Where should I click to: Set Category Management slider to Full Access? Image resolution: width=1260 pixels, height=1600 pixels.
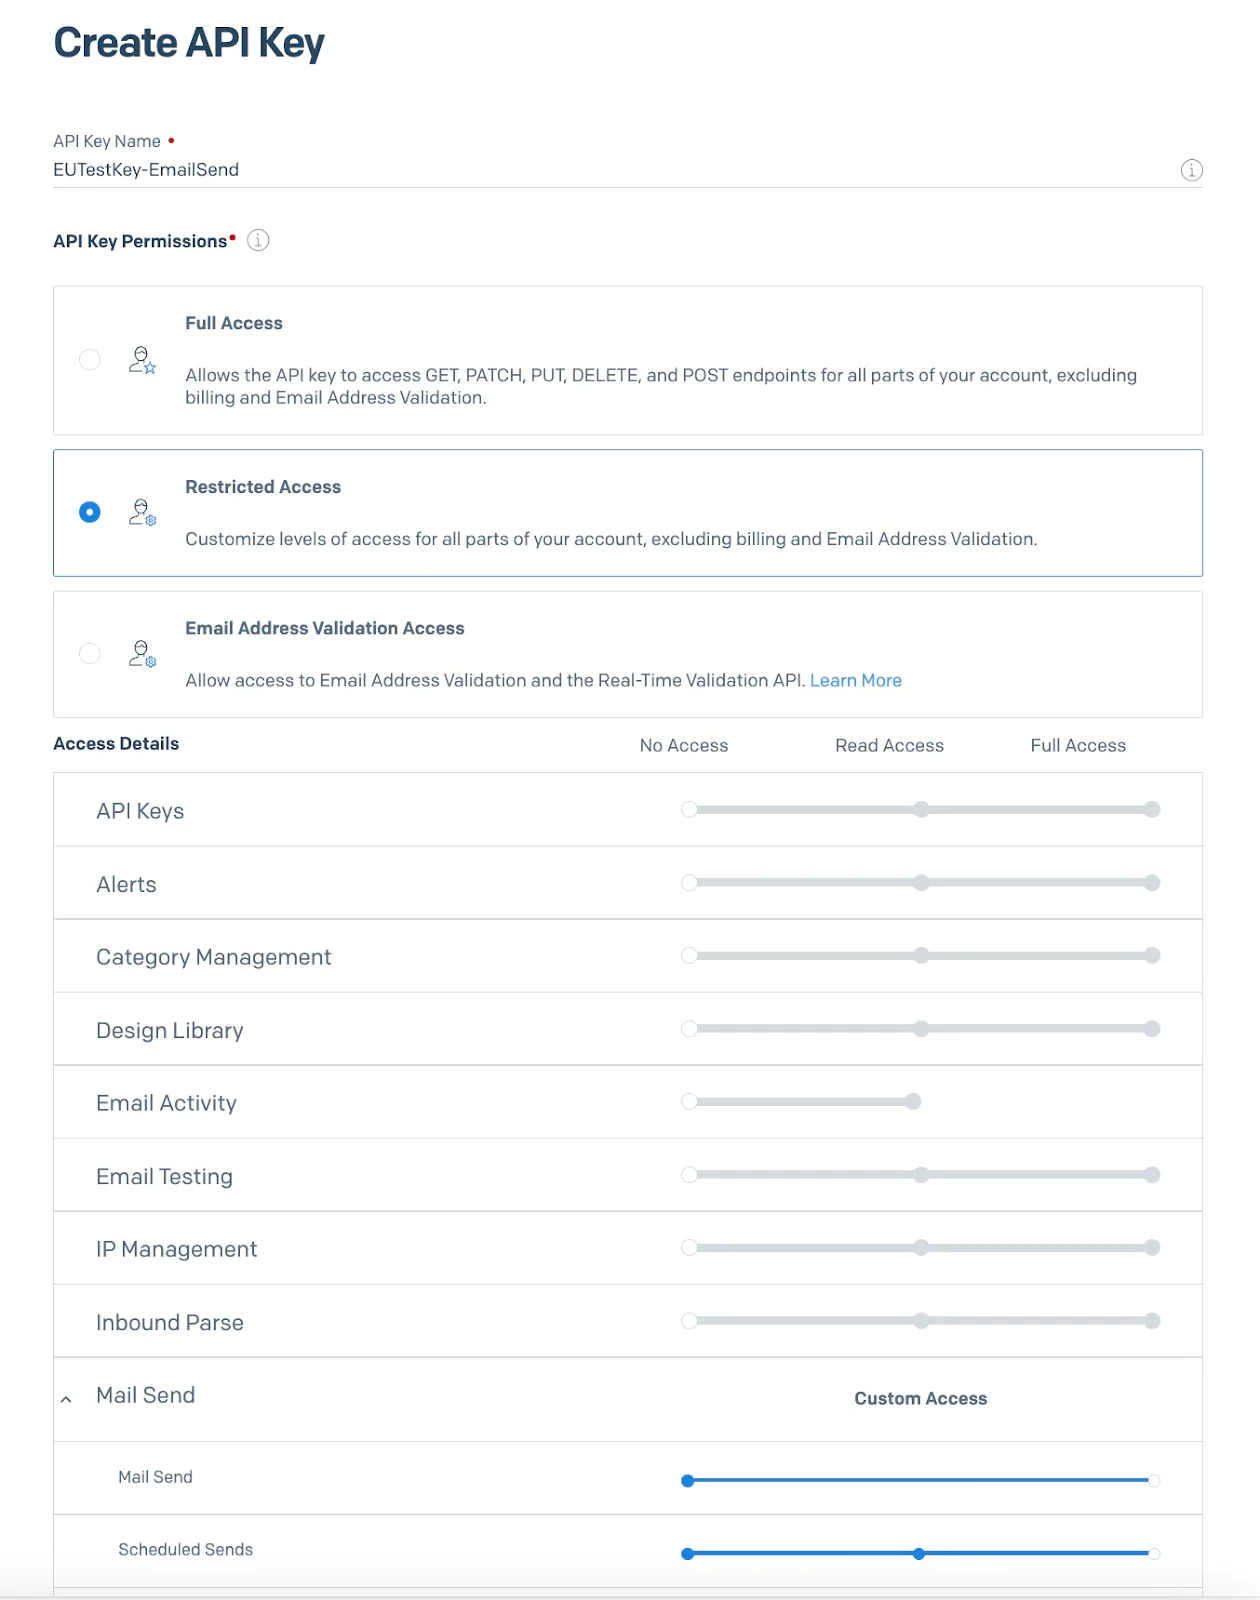(1152, 955)
